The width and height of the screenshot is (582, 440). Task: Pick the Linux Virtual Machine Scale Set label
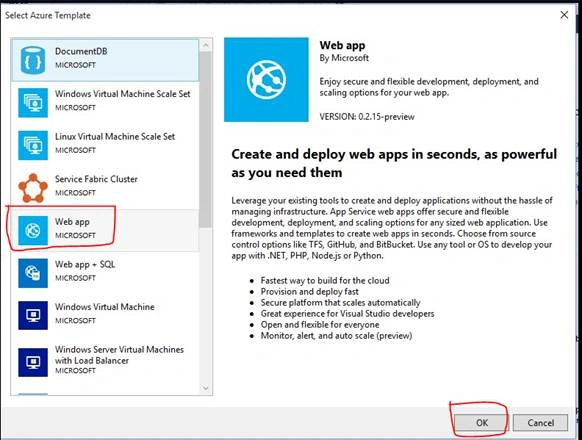tap(115, 137)
